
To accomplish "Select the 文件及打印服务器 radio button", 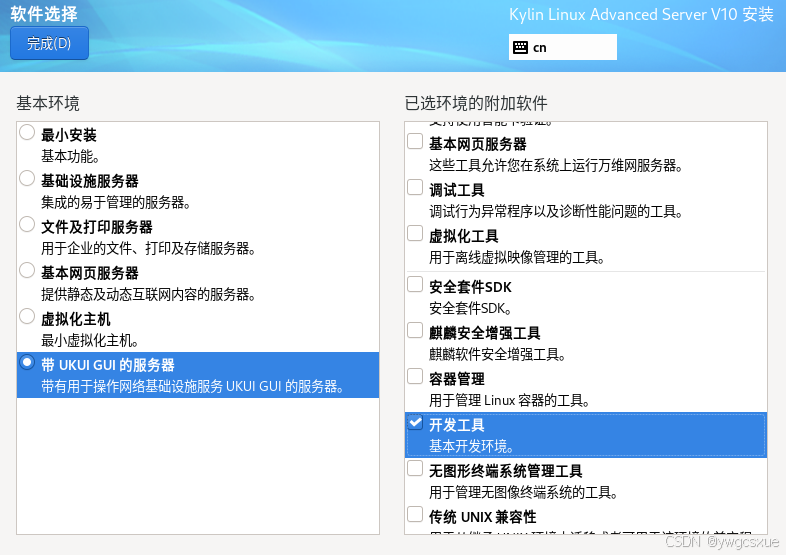I will [x=27, y=225].
